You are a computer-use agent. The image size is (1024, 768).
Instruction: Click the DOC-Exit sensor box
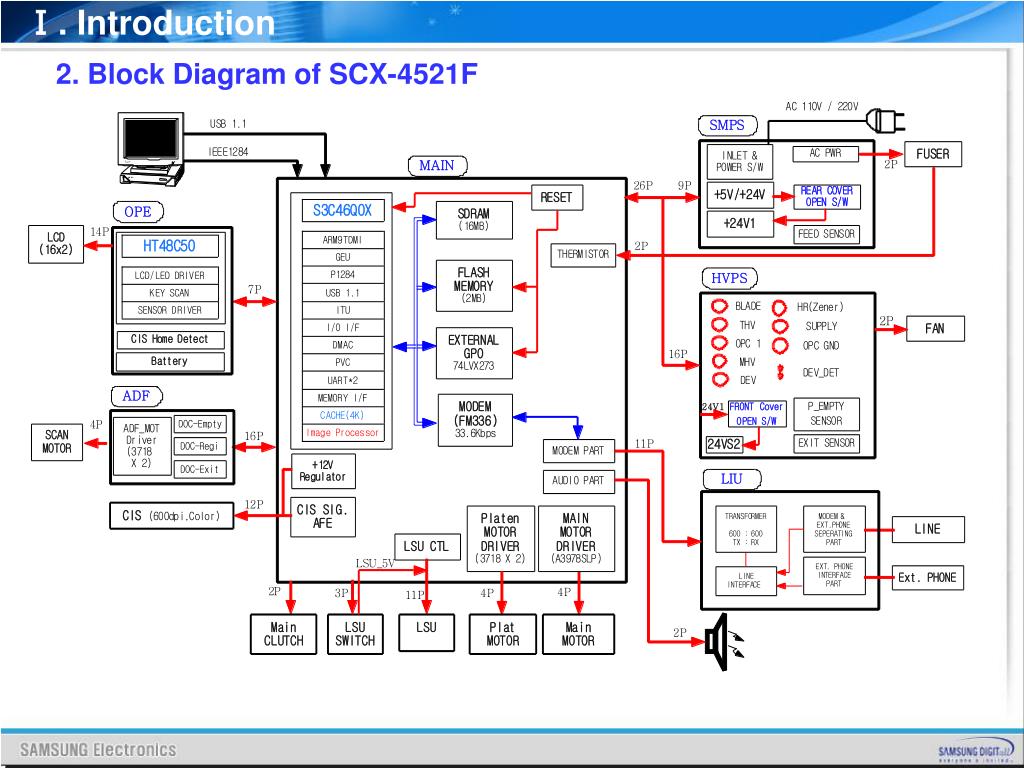(x=200, y=470)
